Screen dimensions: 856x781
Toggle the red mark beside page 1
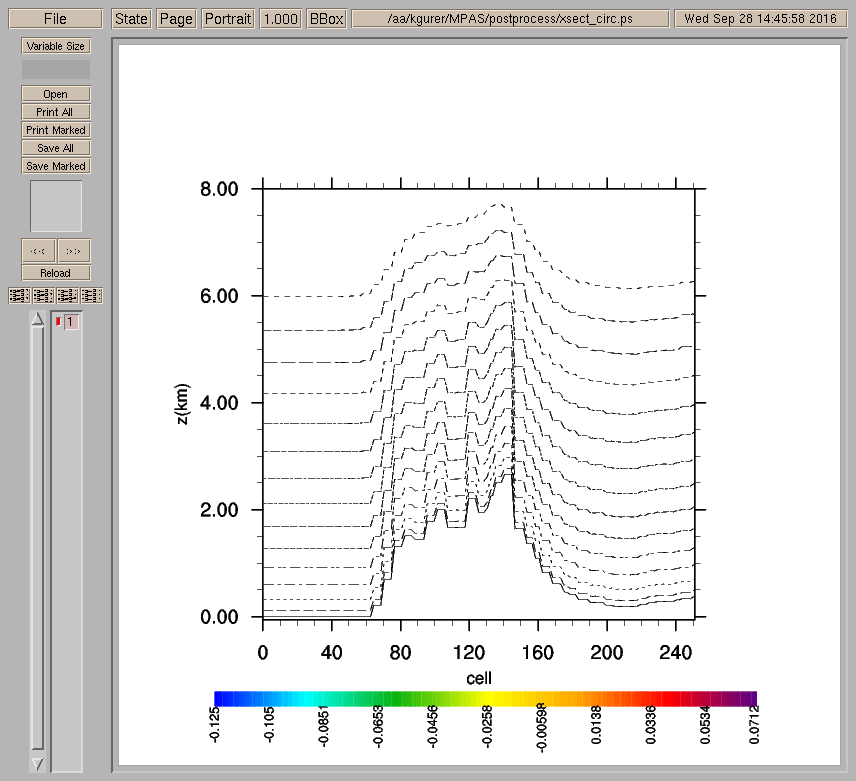click(x=58, y=321)
